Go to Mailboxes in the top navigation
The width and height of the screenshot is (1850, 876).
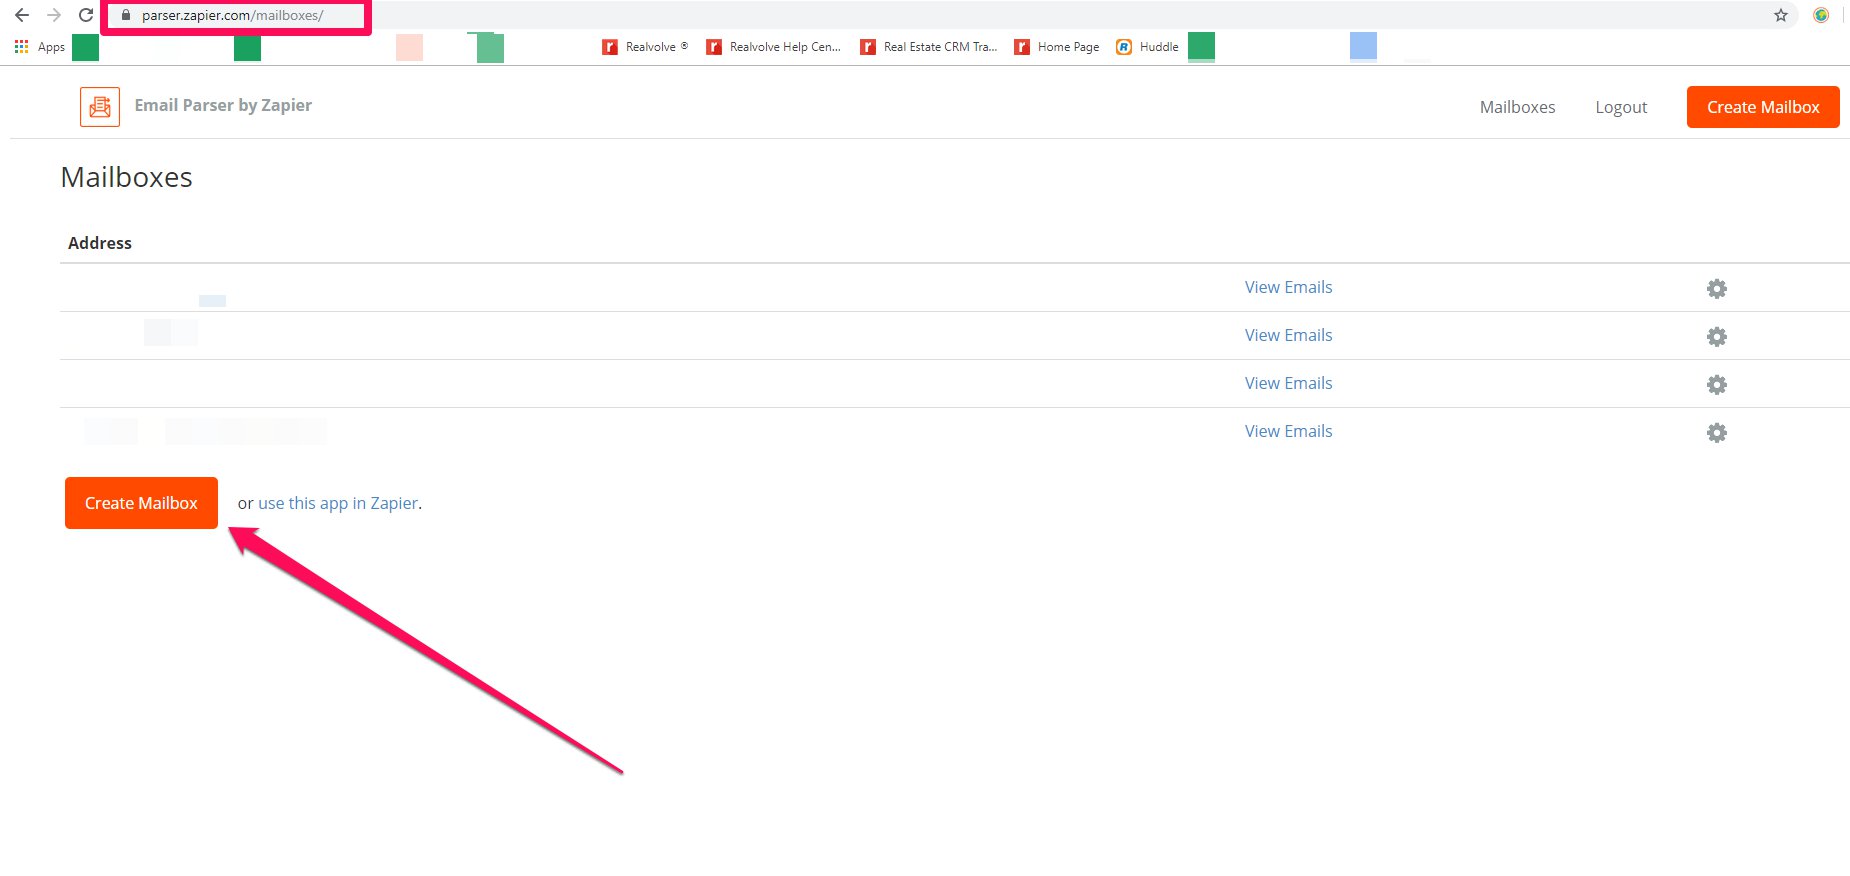[1517, 107]
